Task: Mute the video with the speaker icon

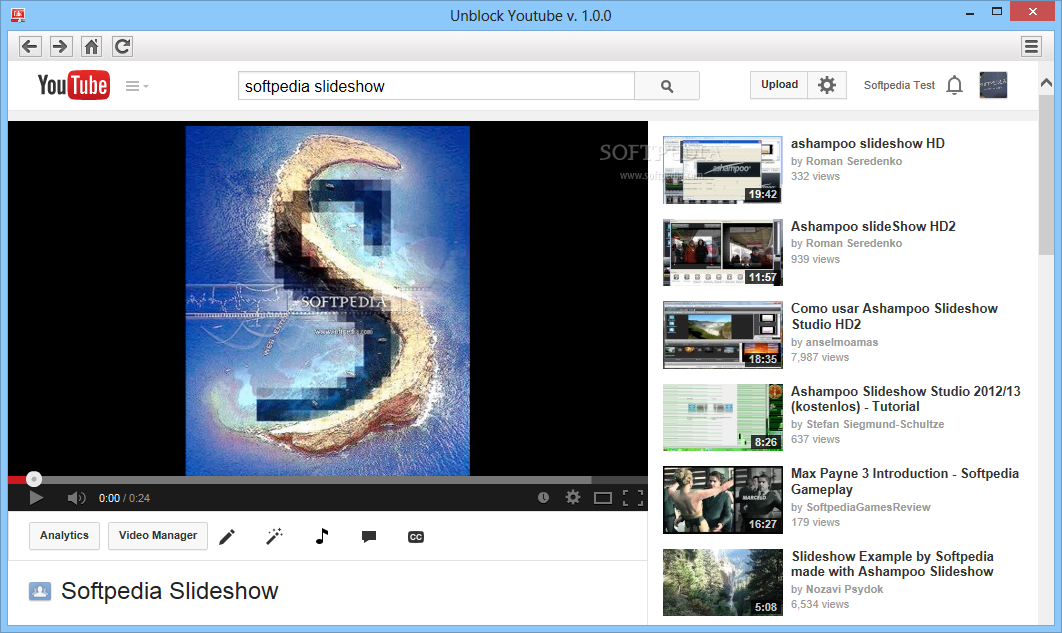Action: coord(77,498)
